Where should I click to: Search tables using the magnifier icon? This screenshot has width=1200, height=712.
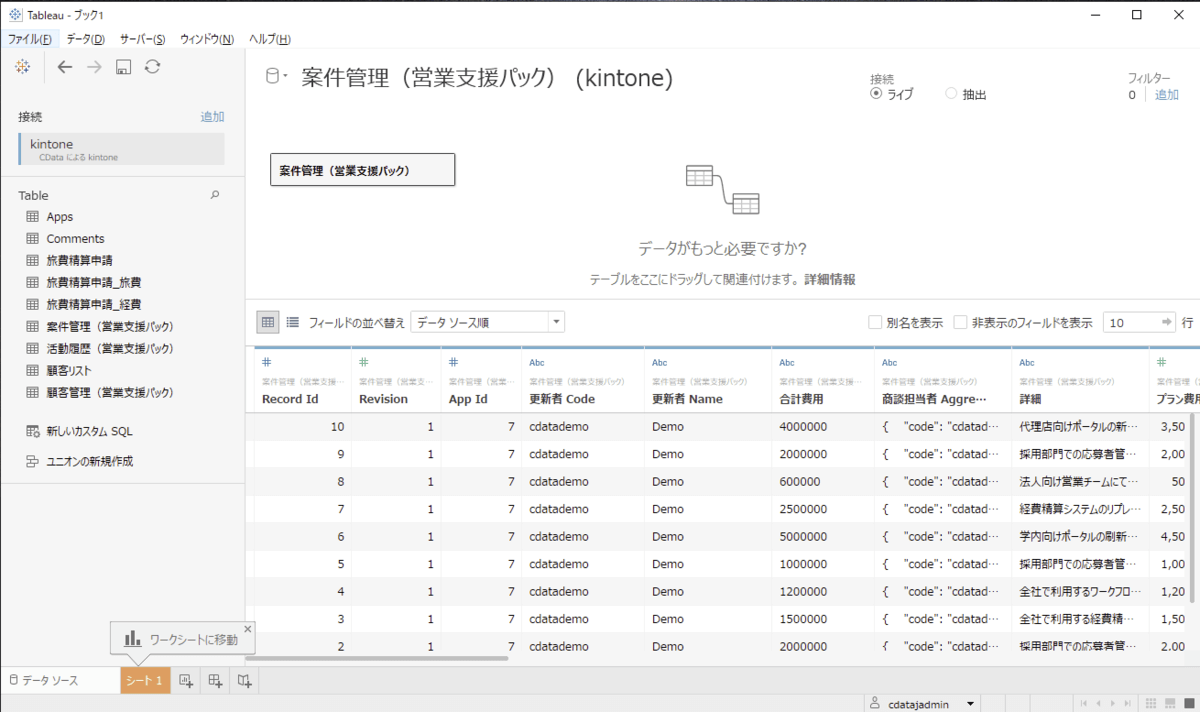point(215,196)
